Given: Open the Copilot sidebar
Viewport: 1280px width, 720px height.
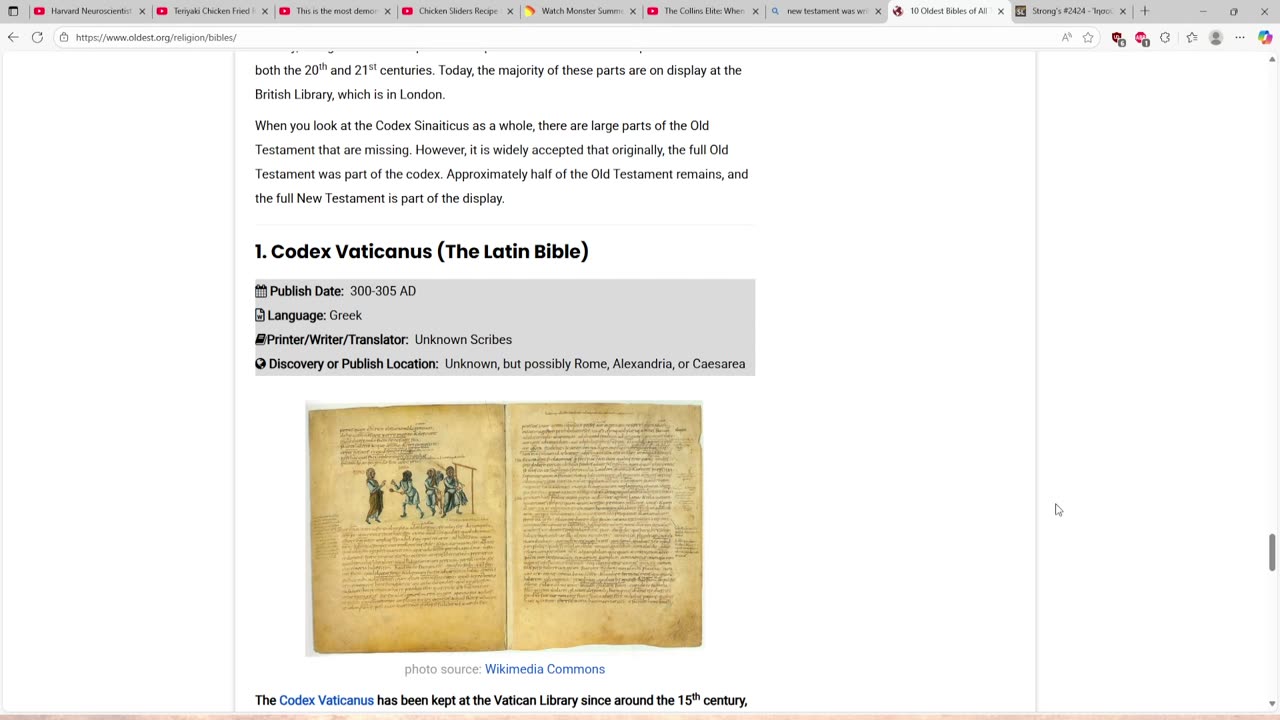Looking at the screenshot, I should [1265, 37].
